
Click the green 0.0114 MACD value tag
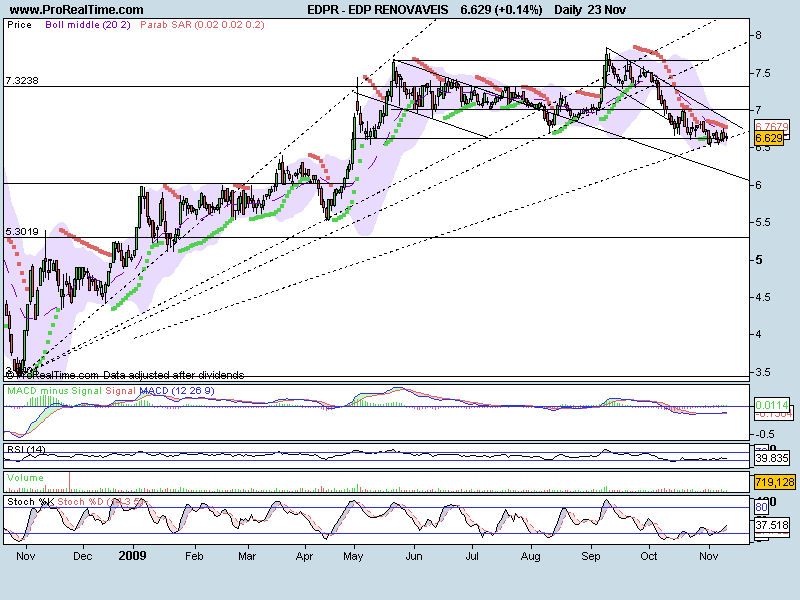772,405
